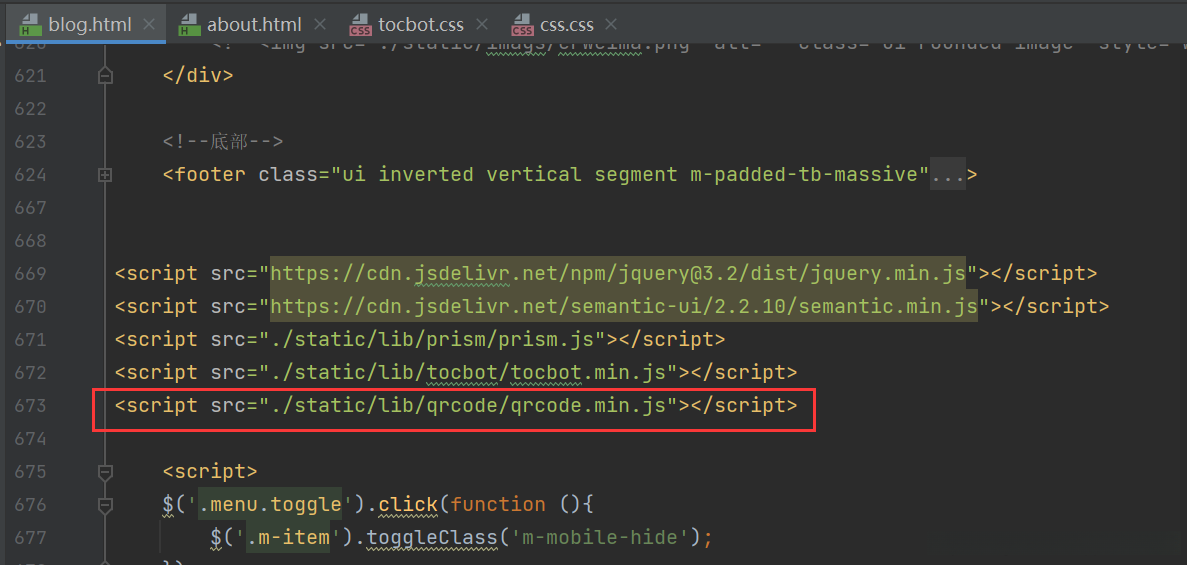The width and height of the screenshot is (1187, 565).
Task: Click the about.html HTML file icon
Action: pyautogui.click(x=188, y=25)
